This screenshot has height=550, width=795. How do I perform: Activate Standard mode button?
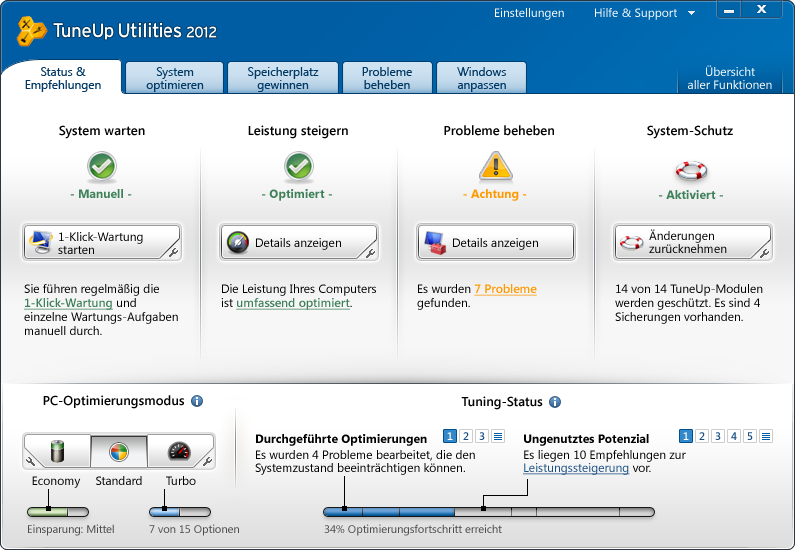tap(119, 451)
